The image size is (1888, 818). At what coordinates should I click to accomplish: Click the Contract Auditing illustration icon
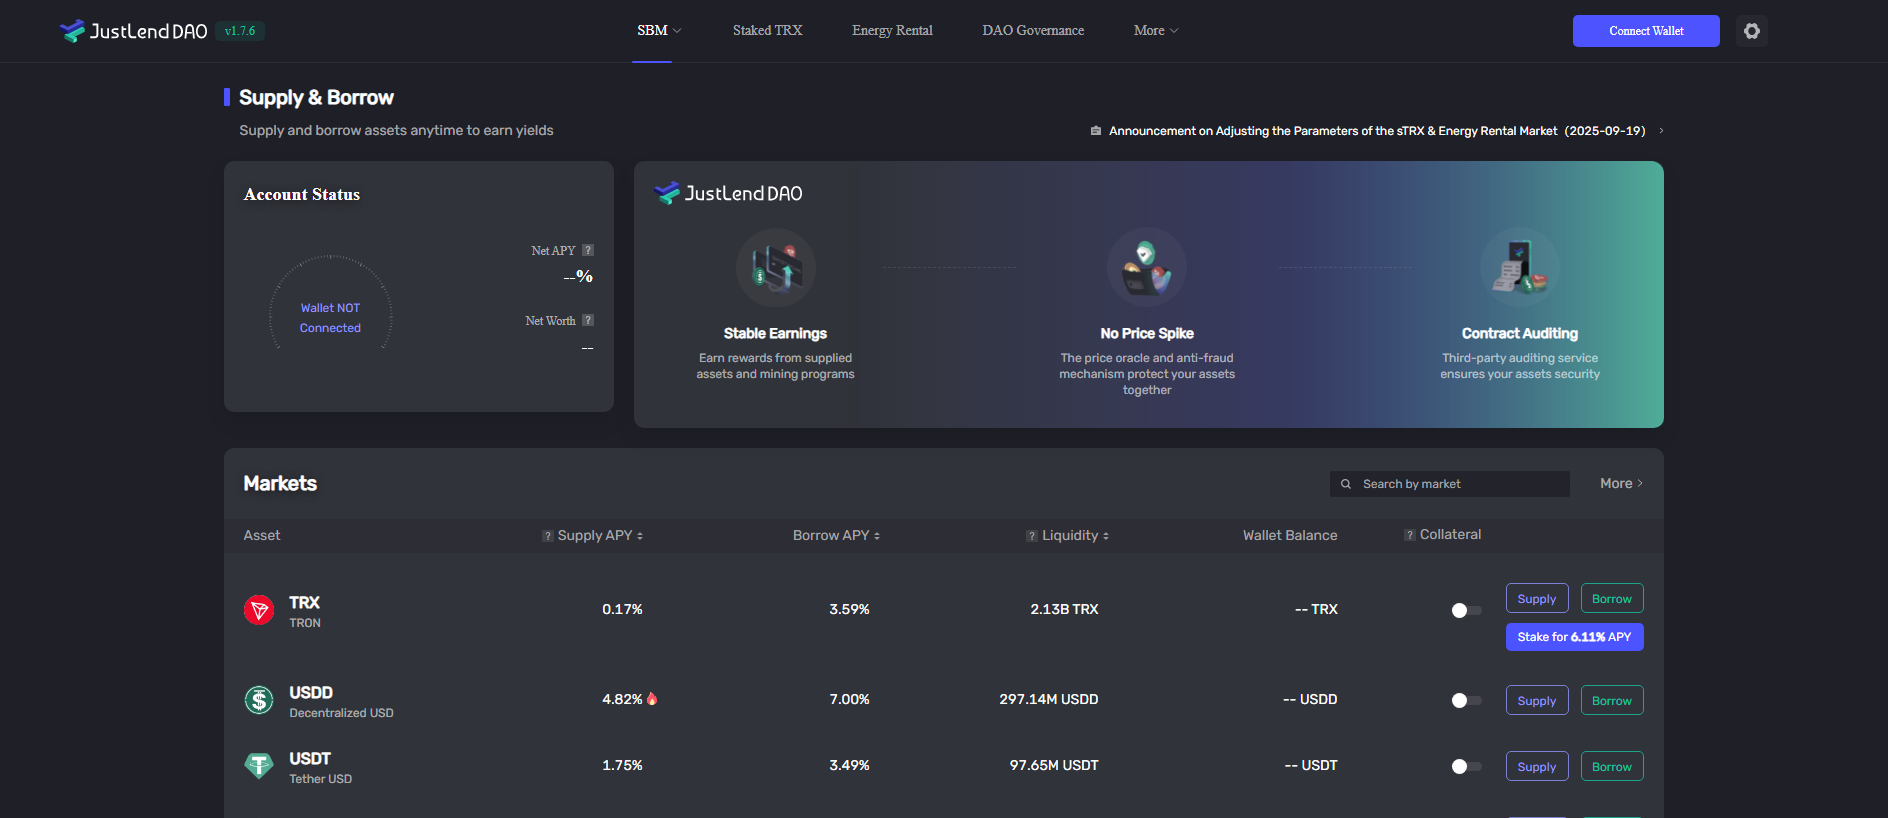tap(1520, 268)
